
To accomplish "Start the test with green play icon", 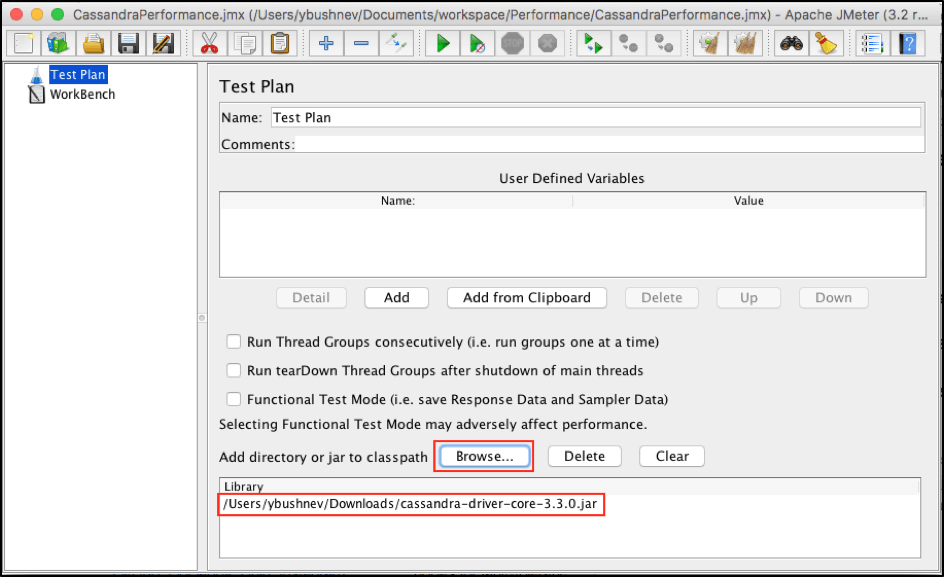I will (441, 43).
